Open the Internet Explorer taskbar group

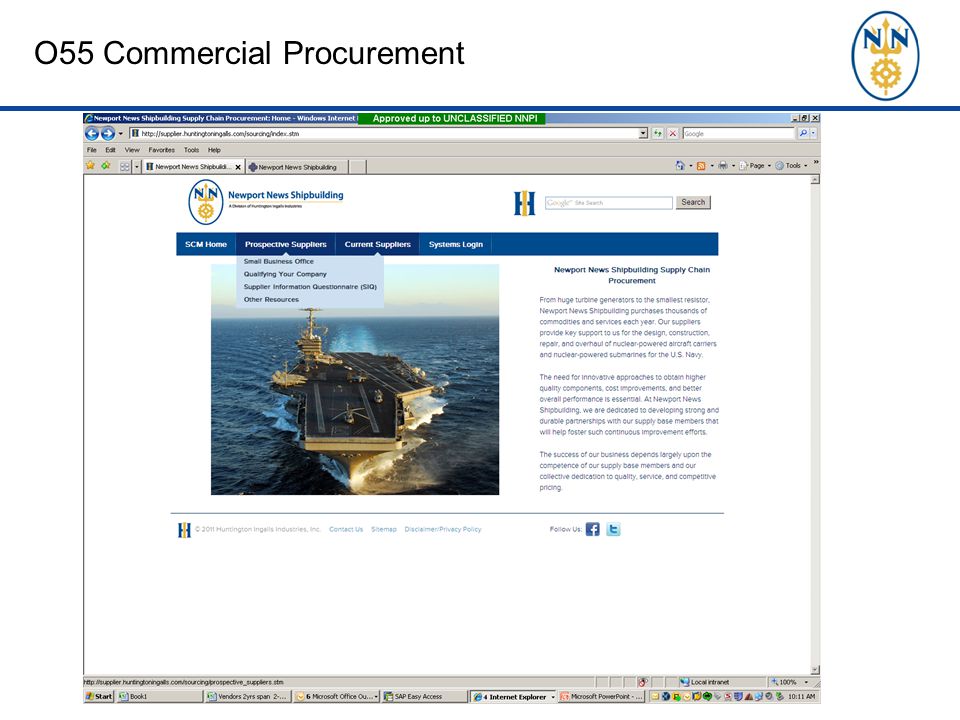(x=514, y=696)
